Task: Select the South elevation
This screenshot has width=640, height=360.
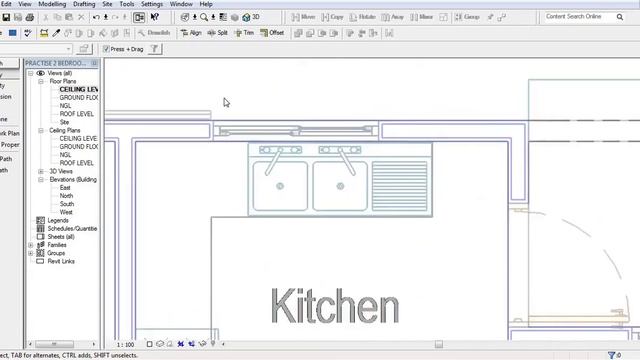Action: 67,204
